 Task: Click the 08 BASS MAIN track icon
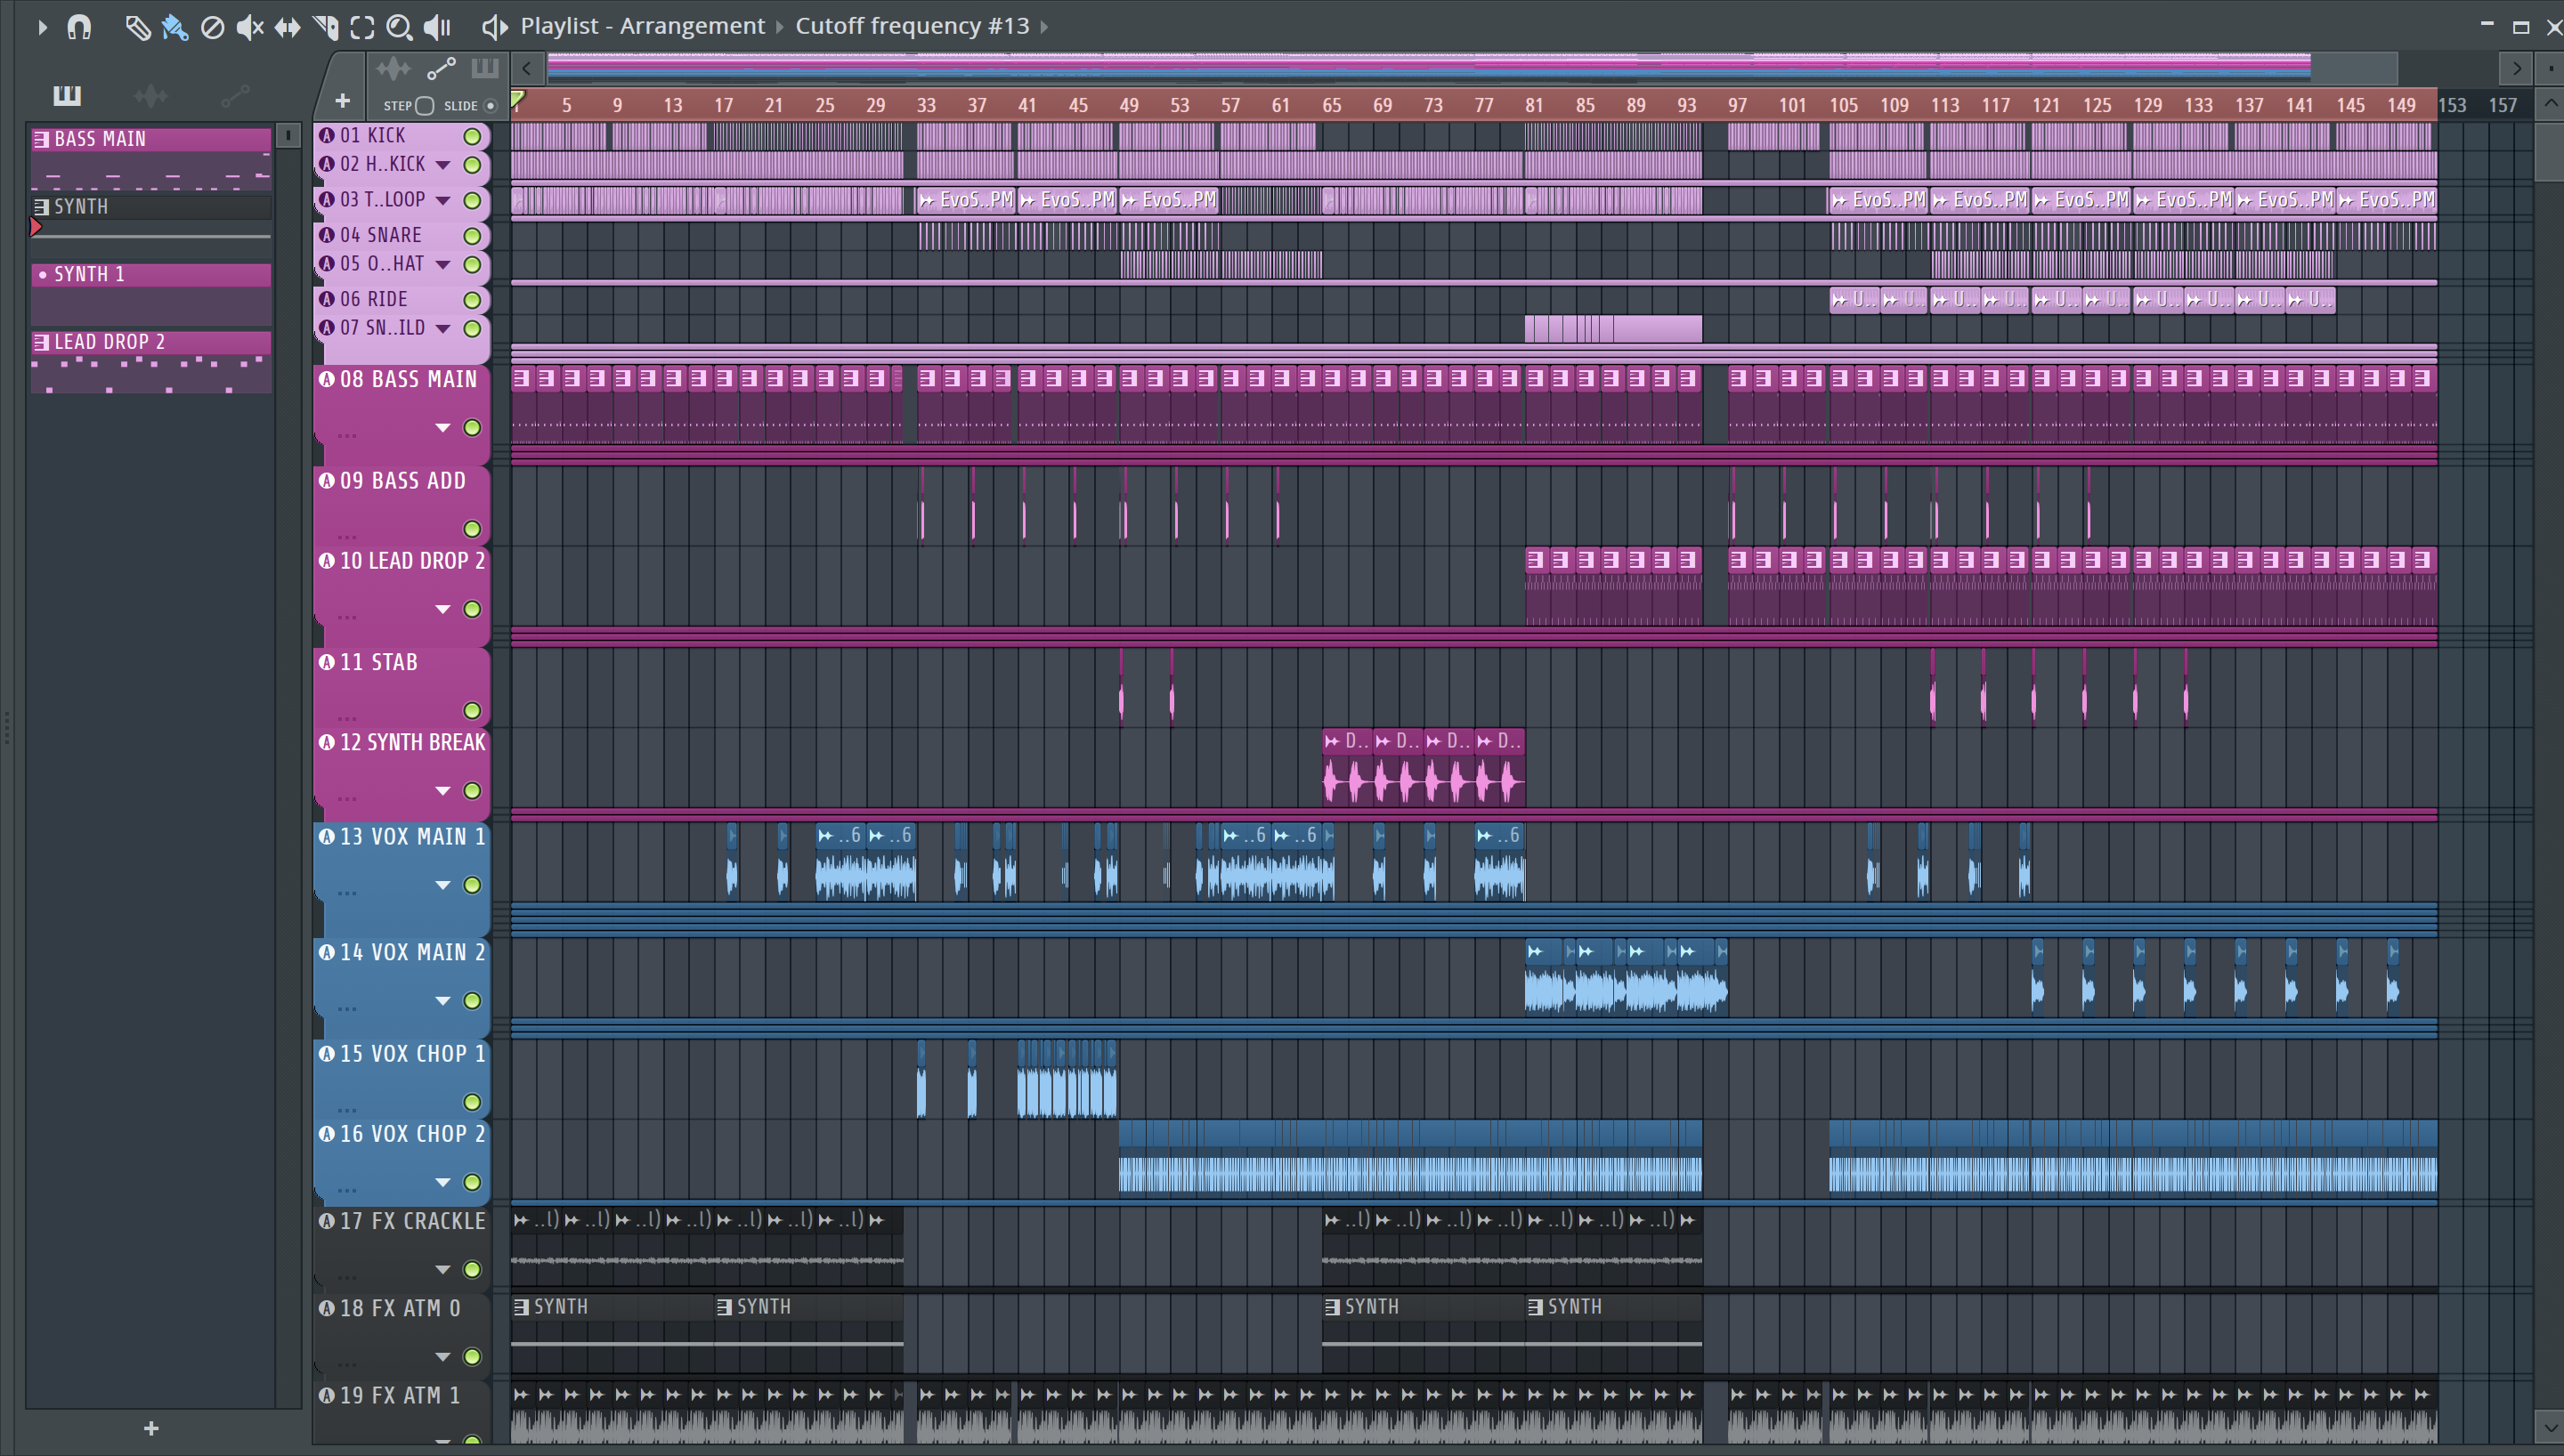point(327,379)
